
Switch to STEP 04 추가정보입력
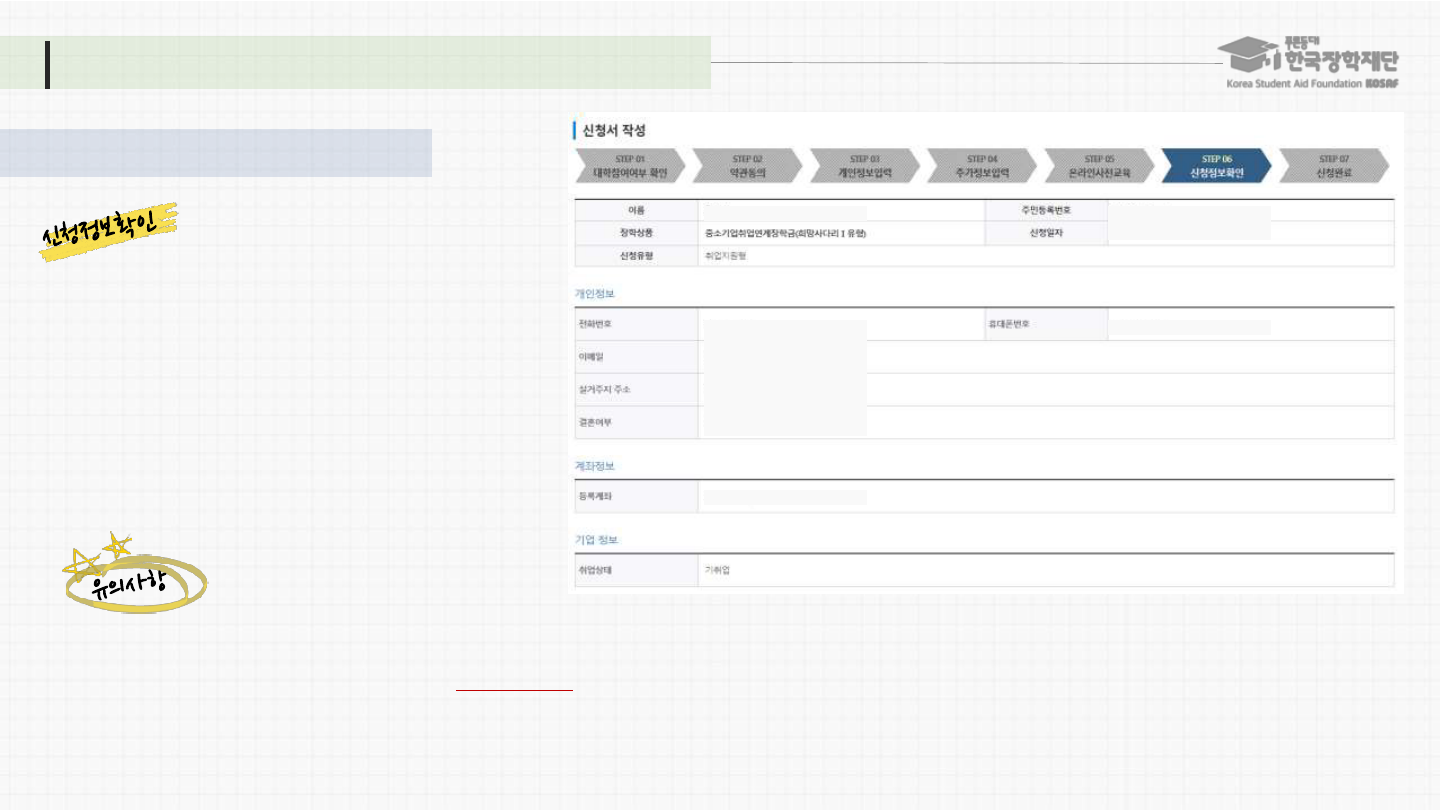click(x=982, y=166)
